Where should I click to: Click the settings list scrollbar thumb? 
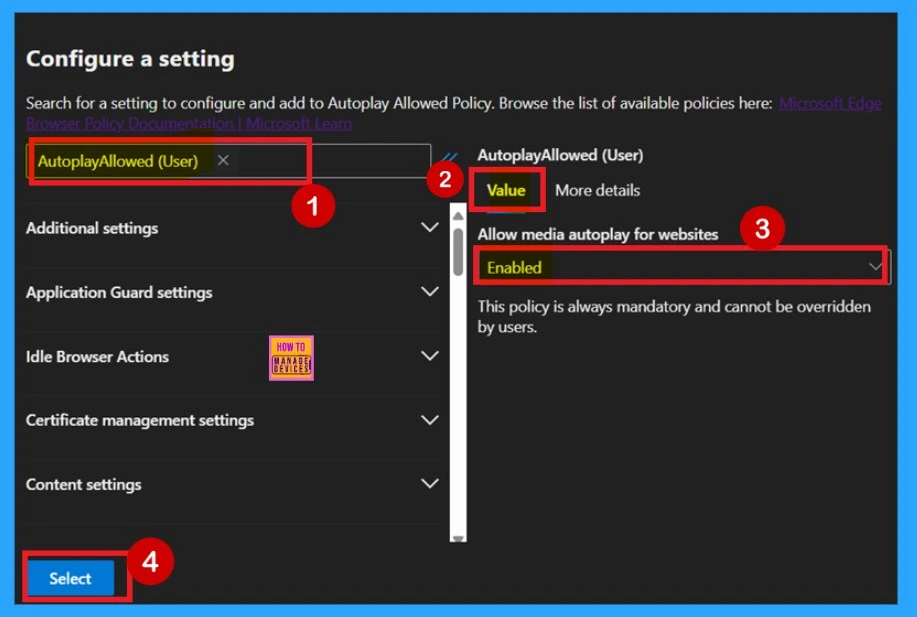click(x=458, y=251)
